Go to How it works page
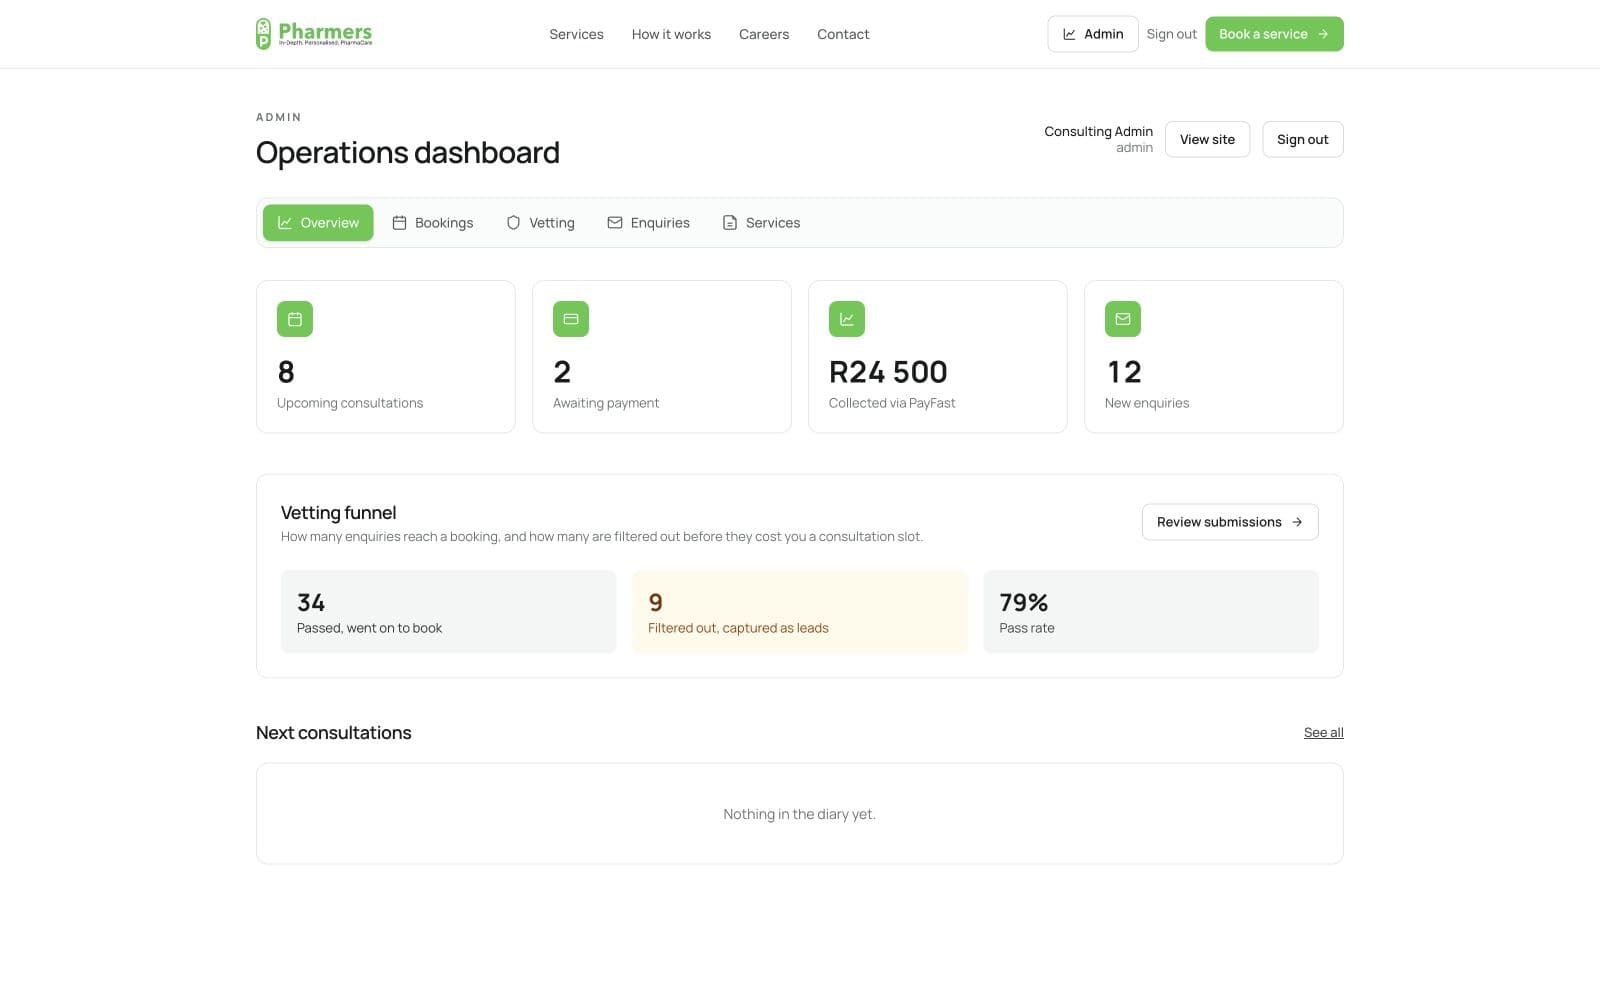The height and width of the screenshot is (1000, 1600). (x=671, y=34)
